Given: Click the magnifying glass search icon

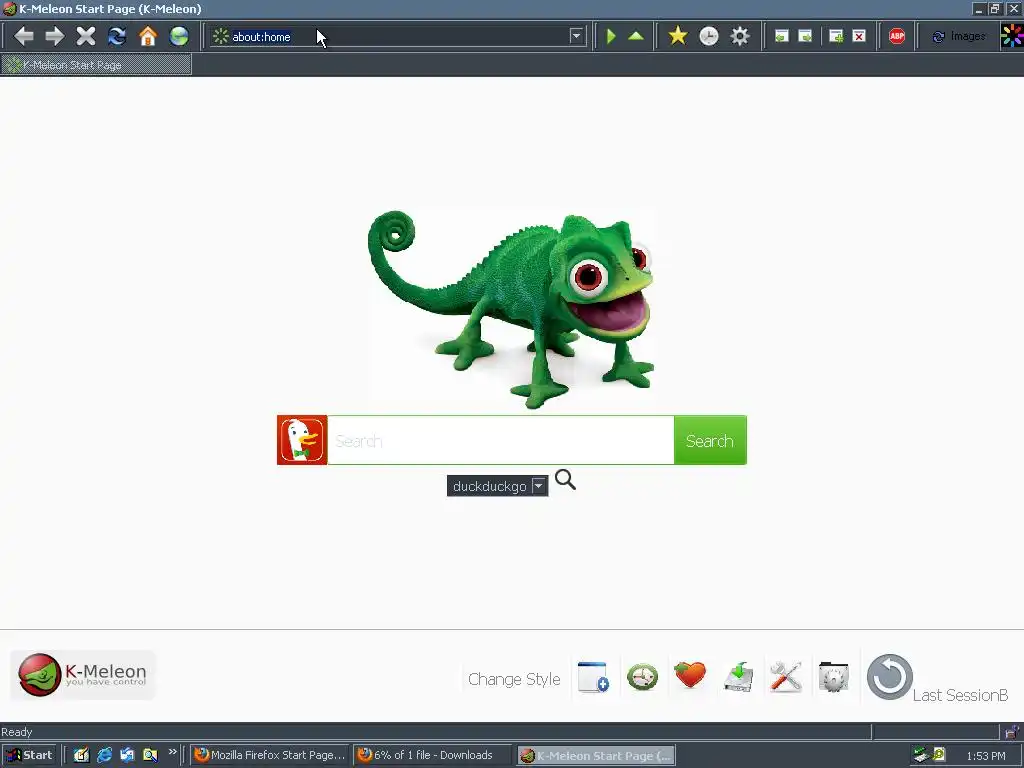Looking at the screenshot, I should pyautogui.click(x=566, y=480).
